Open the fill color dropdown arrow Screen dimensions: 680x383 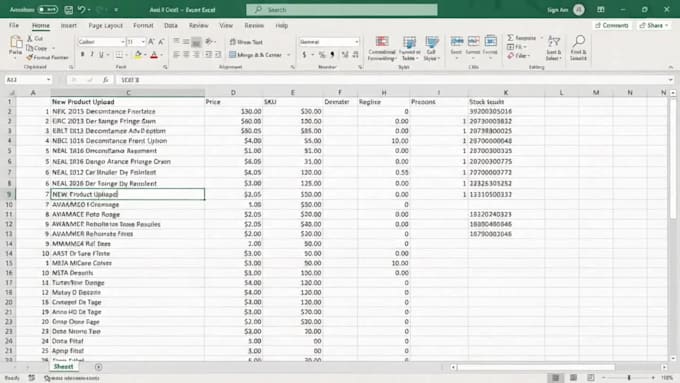(145, 55)
